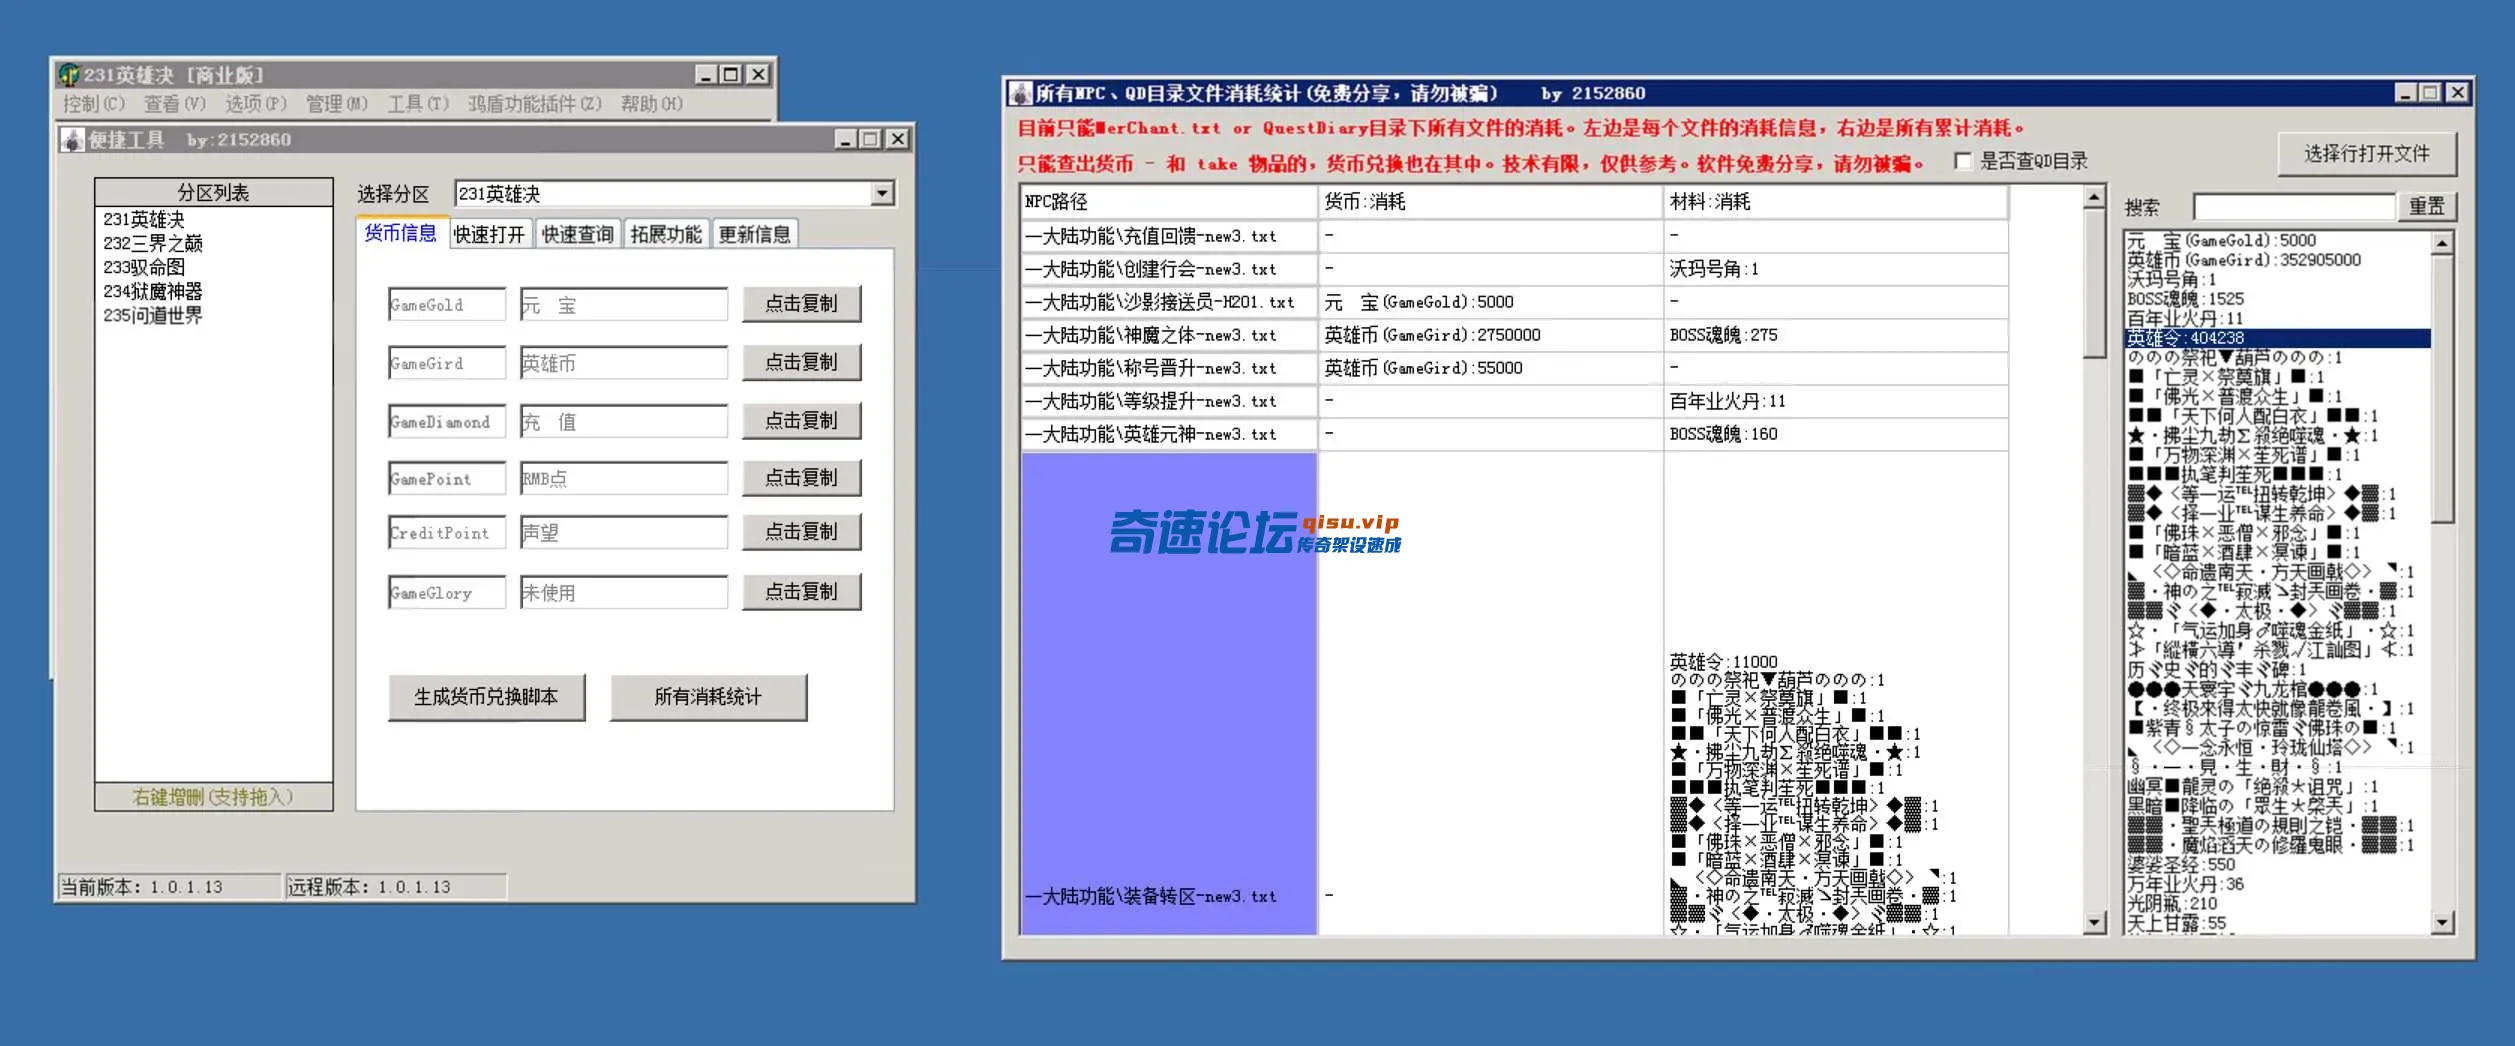Open the 控制(C) menu
Image resolution: width=2515 pixels, height=1046 pixels.
pyautogui.click(x=93, y=104)
